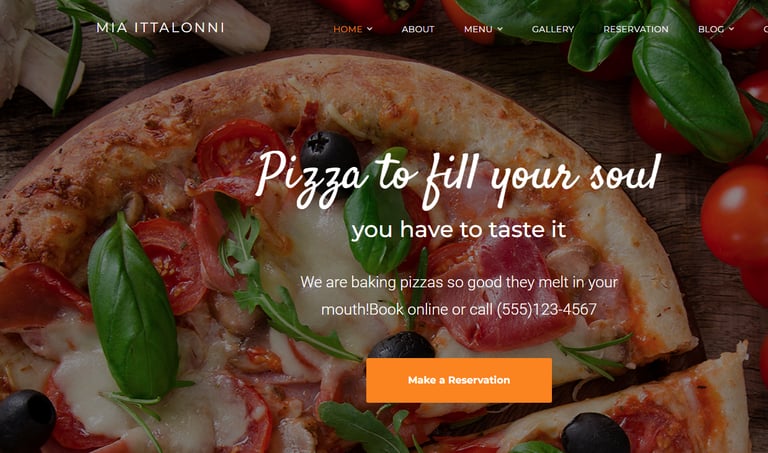768x453 pixels.
Task: Click the MIA ITTALONNI site logo
Action: coord(160,27)
